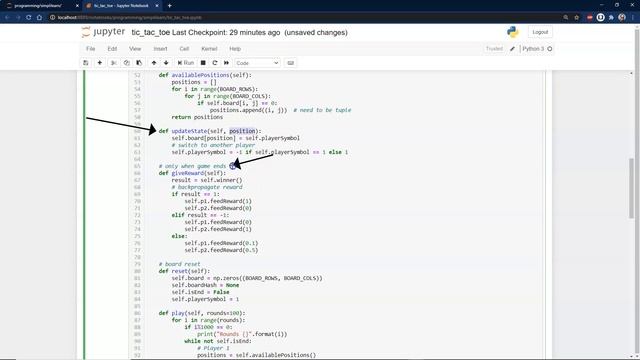The width and height of the screenshot is (640, 360).
Task: Rename the notebook via tic_tac_toe title
Action: (150, 32)
